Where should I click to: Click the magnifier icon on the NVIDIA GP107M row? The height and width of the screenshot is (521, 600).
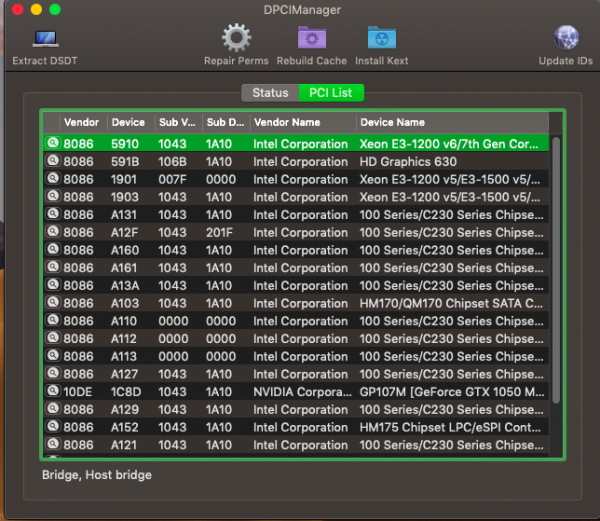(51, 392)
